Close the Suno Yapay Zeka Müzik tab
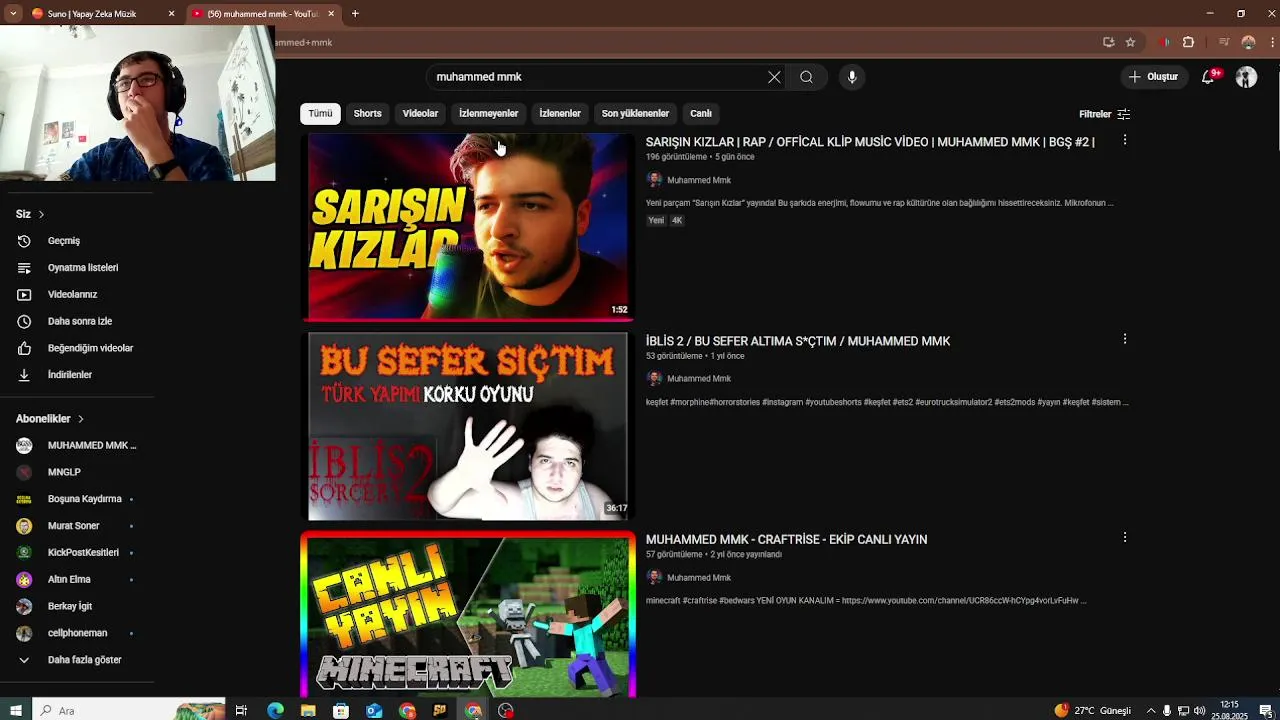The width and height of the screenshot is (1280, 720). tap(171, 14)
